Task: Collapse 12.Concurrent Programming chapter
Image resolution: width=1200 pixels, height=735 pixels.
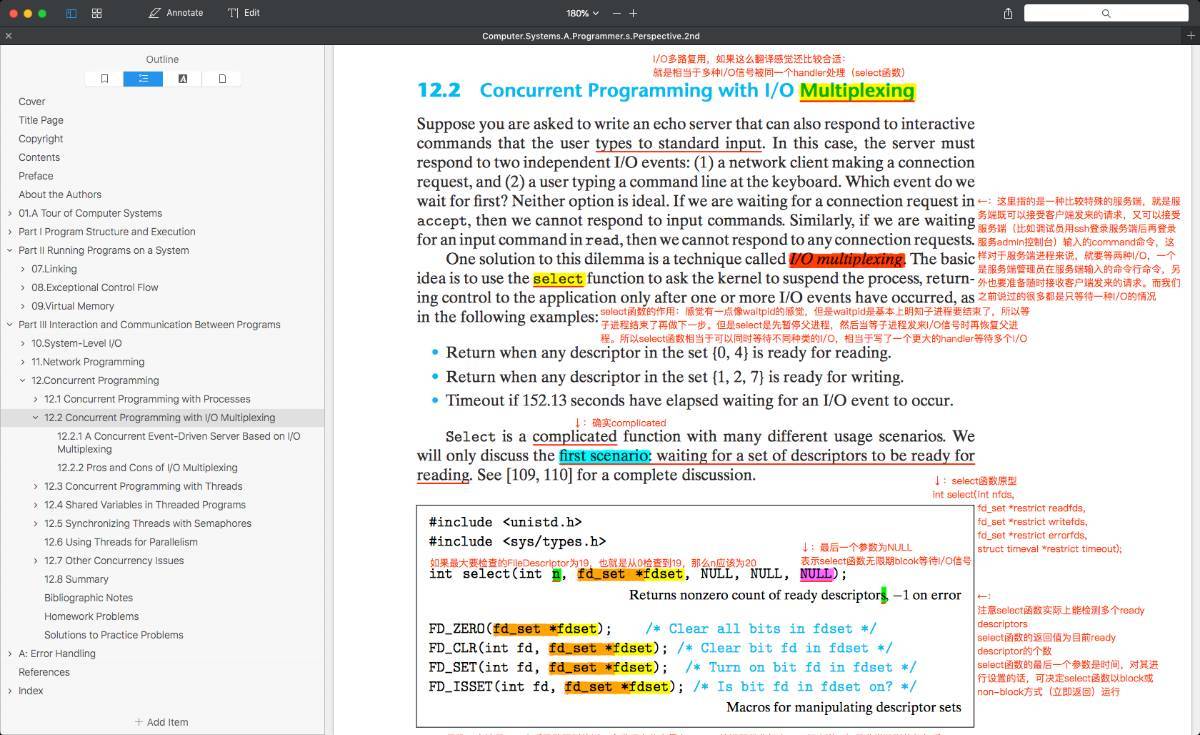Action: click(x=22, y=380)
